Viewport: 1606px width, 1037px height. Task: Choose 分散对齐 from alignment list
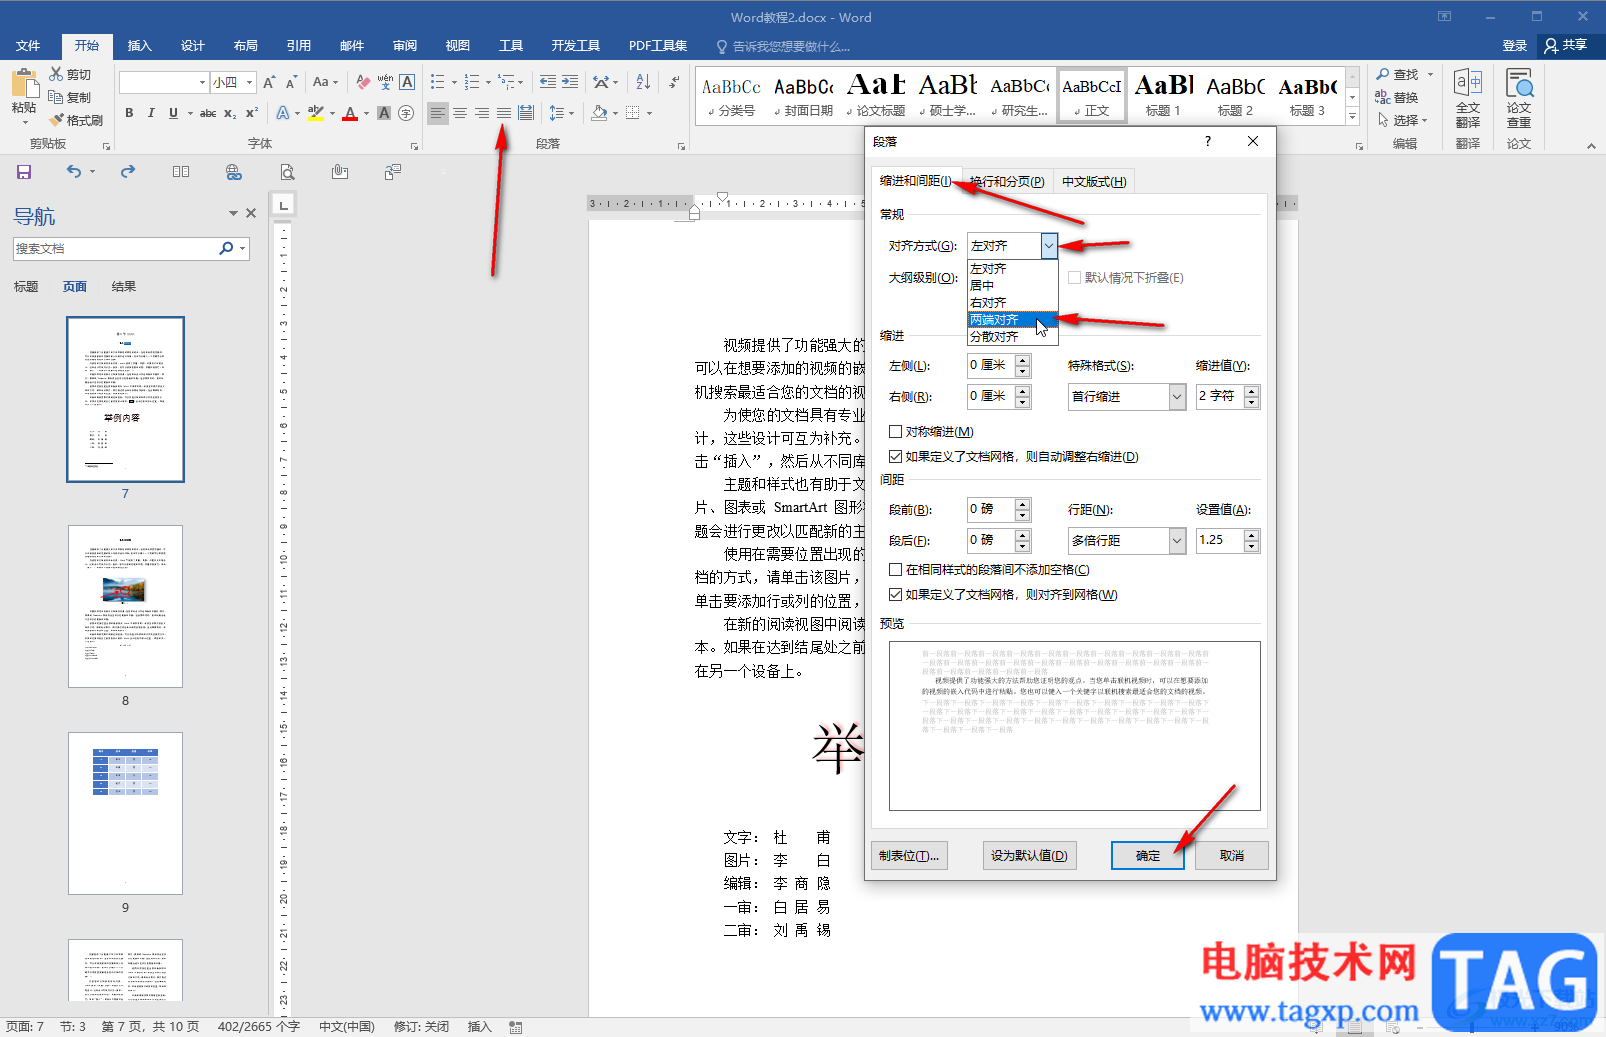[x=1012, y=337]
